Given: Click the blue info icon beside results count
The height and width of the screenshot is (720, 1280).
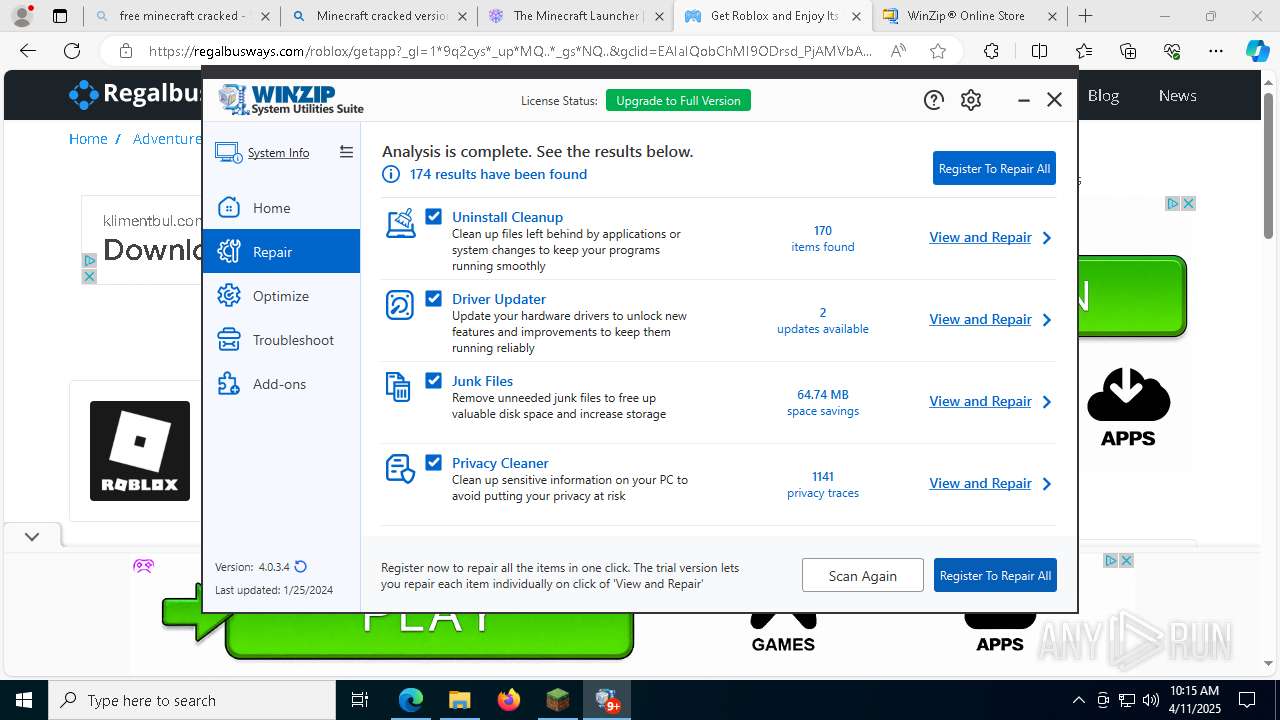Looking at the screenshot, I should [x=391, y=174].
